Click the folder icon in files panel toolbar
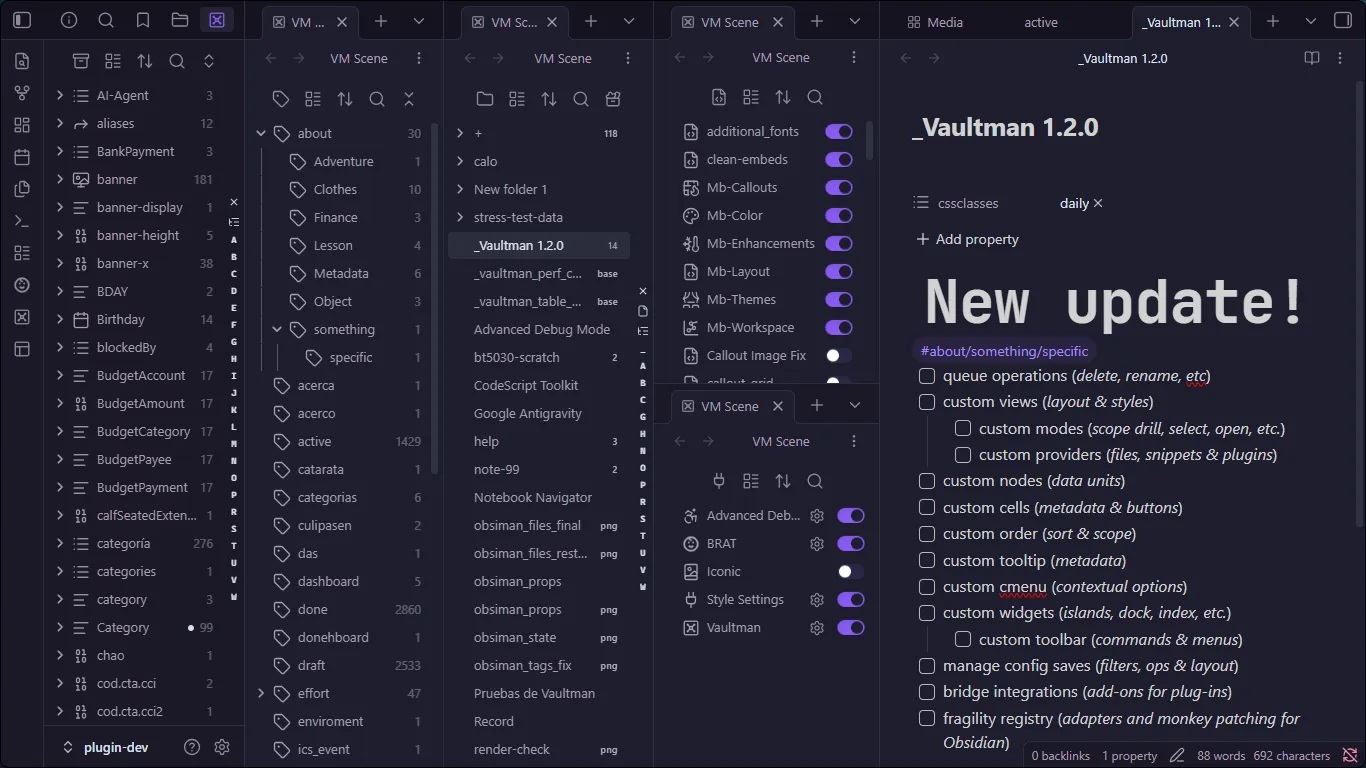Screen dimensions: 1366x768 tap(485, 99)
